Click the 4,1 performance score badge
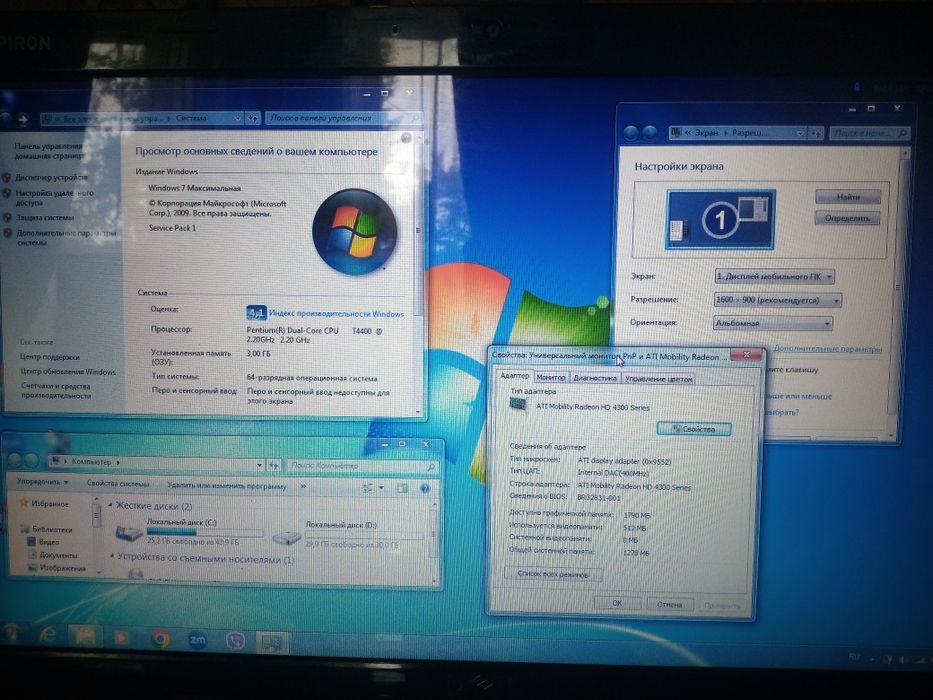Image resolution: width=933 pixels, height=700 pixels. 256,312
